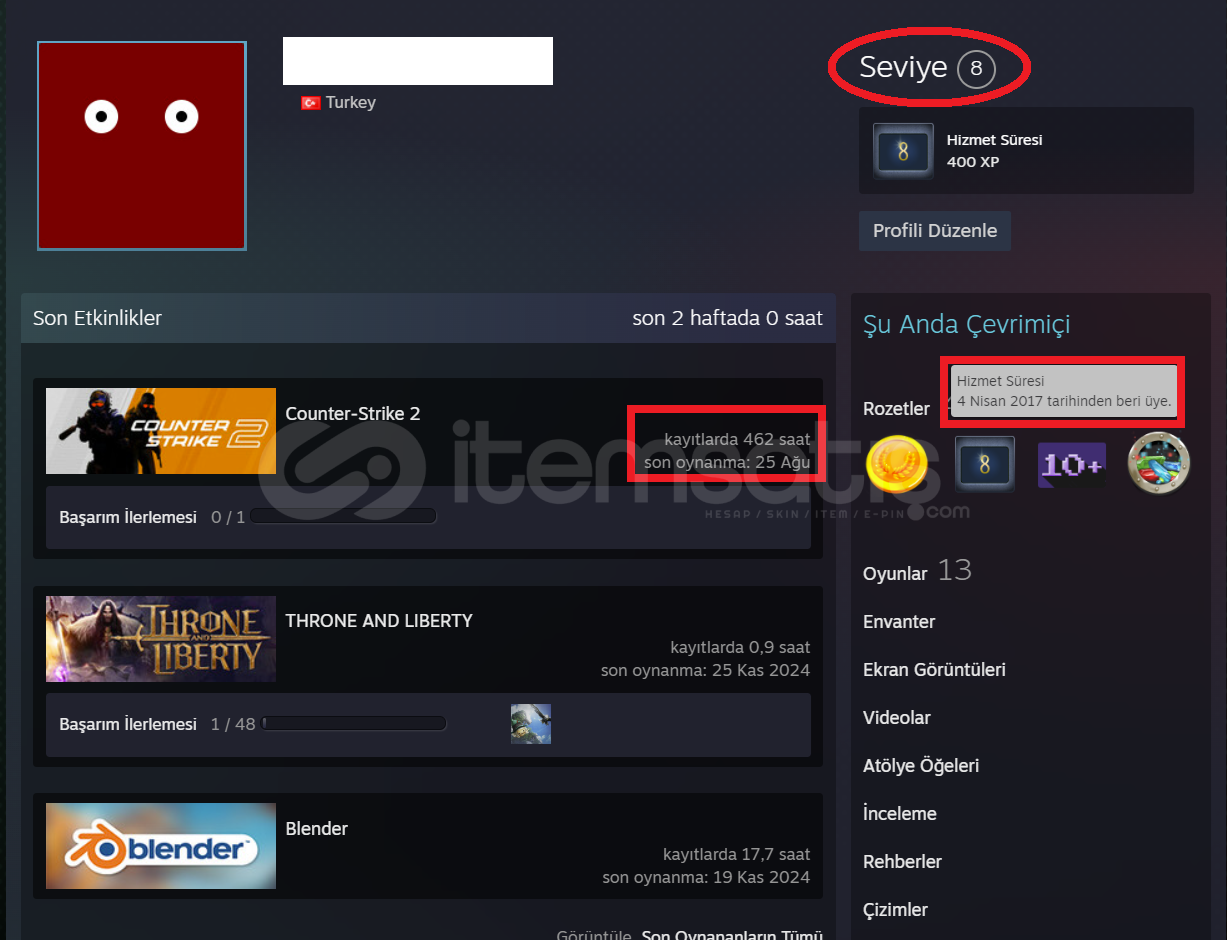The image size is (1227, 940).
Task: Open the Counter-Strike 2 game banner
Action: pos(161,431)
